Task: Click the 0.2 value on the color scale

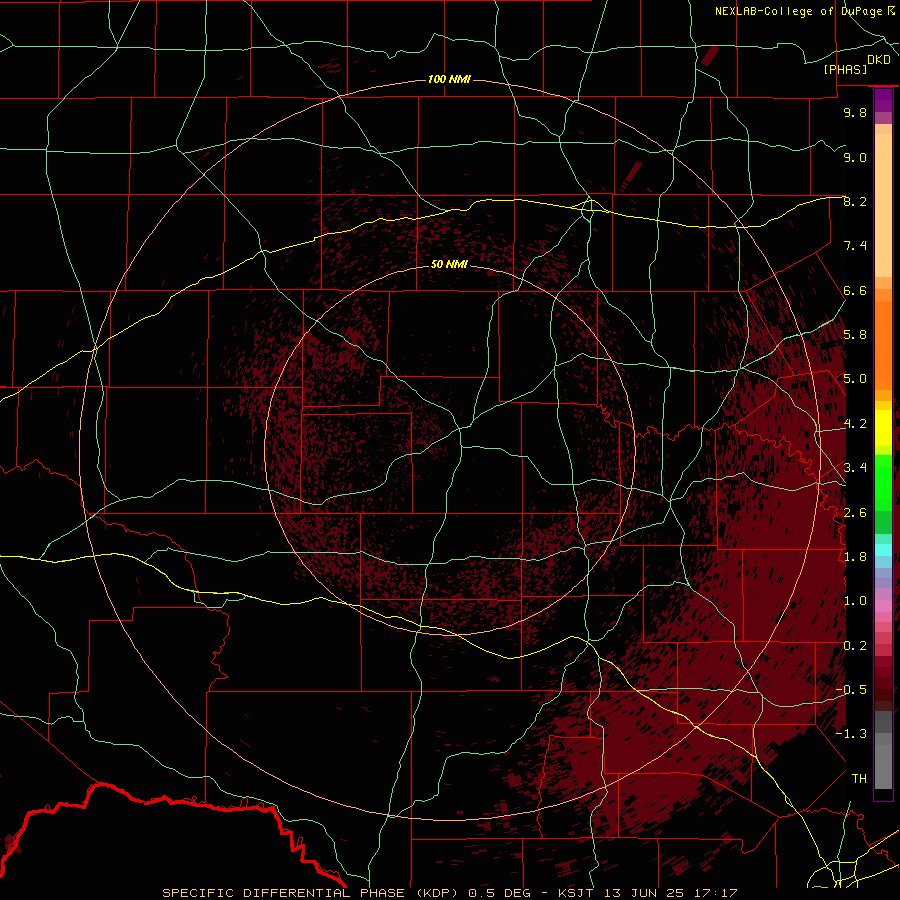Action: [855, 646]
